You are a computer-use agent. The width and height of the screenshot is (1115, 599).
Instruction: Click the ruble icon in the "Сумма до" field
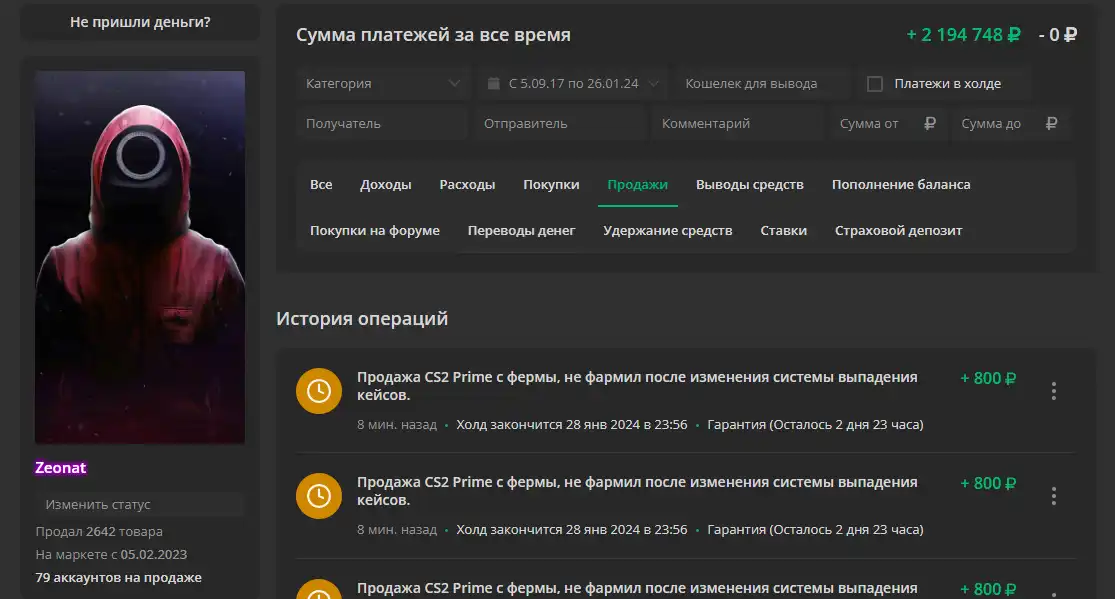(x=1052, y=123)
